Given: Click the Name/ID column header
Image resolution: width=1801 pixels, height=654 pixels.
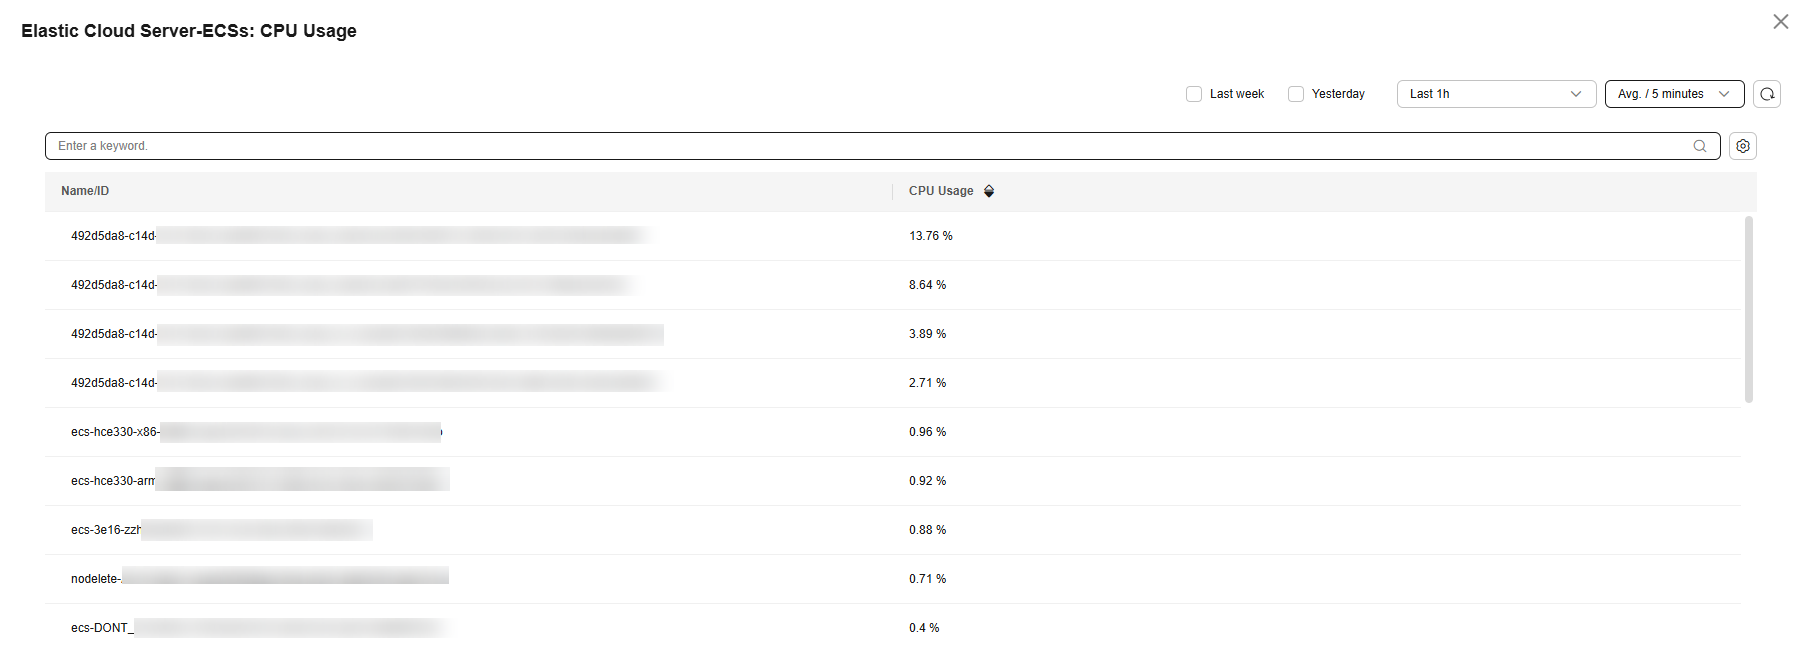Looking at the screenshot, I should pyautogui.click(x=85, y=191).
